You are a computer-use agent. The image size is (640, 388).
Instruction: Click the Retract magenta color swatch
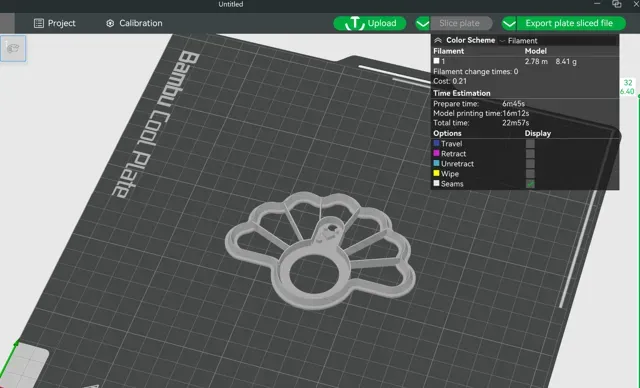[x=436, y=153]
